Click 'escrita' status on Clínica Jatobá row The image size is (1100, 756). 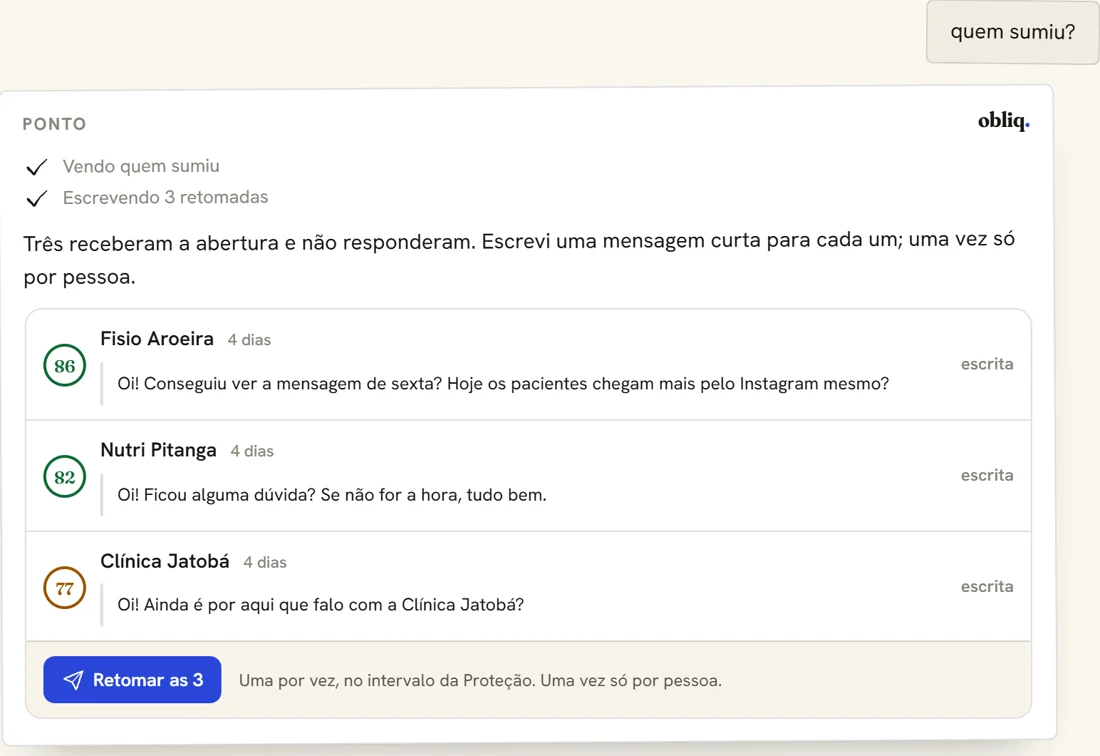(x=986, y=586)
